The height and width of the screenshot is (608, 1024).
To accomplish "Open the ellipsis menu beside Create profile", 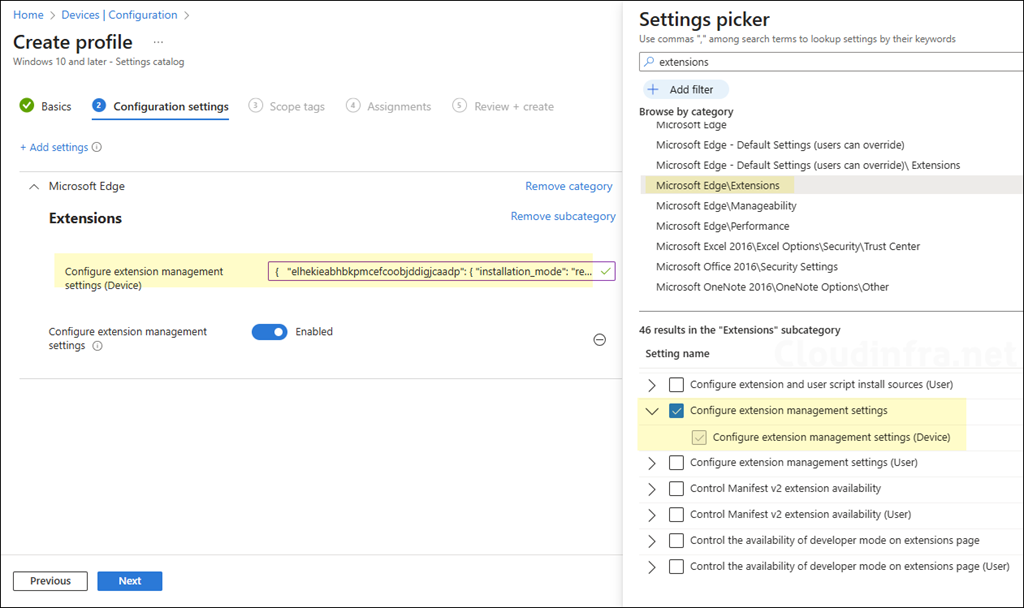I will pyautogui.click(x=157, y=43).
